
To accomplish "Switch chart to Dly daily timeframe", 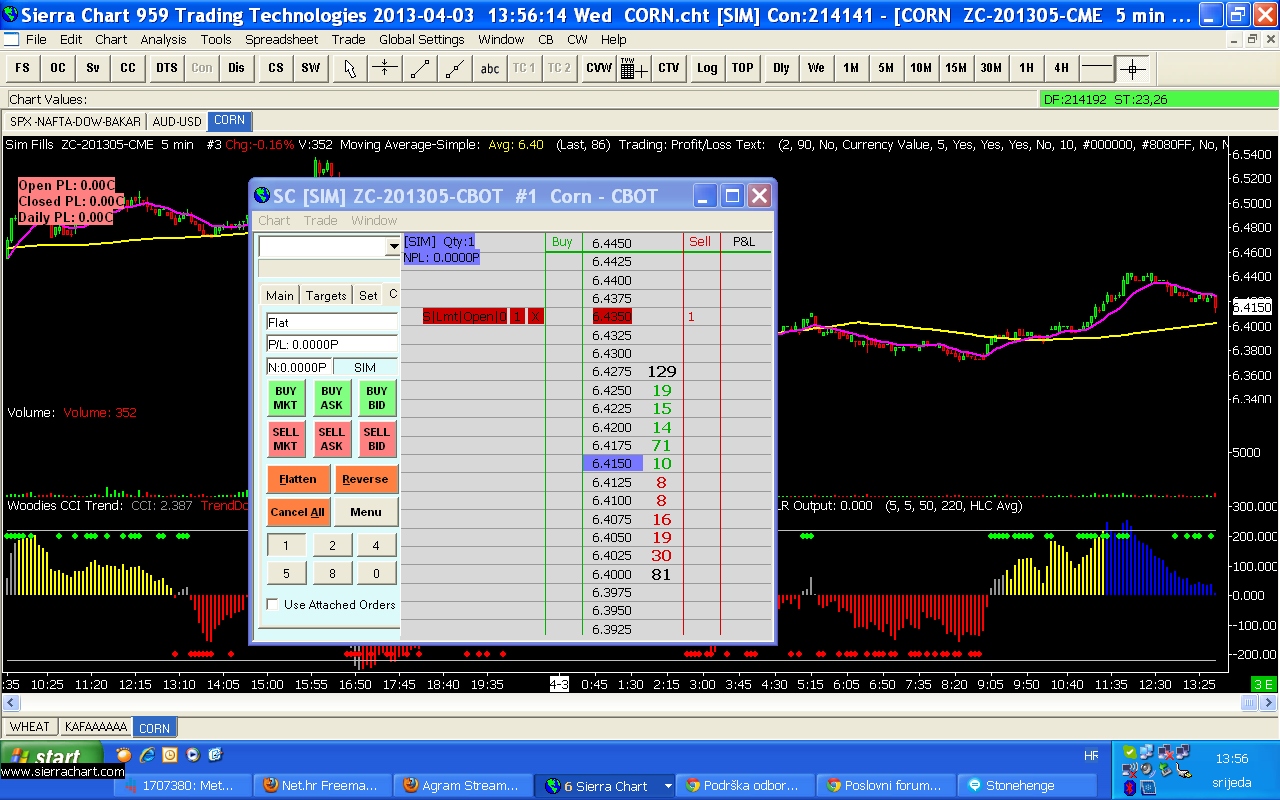I will coord(781,68).
